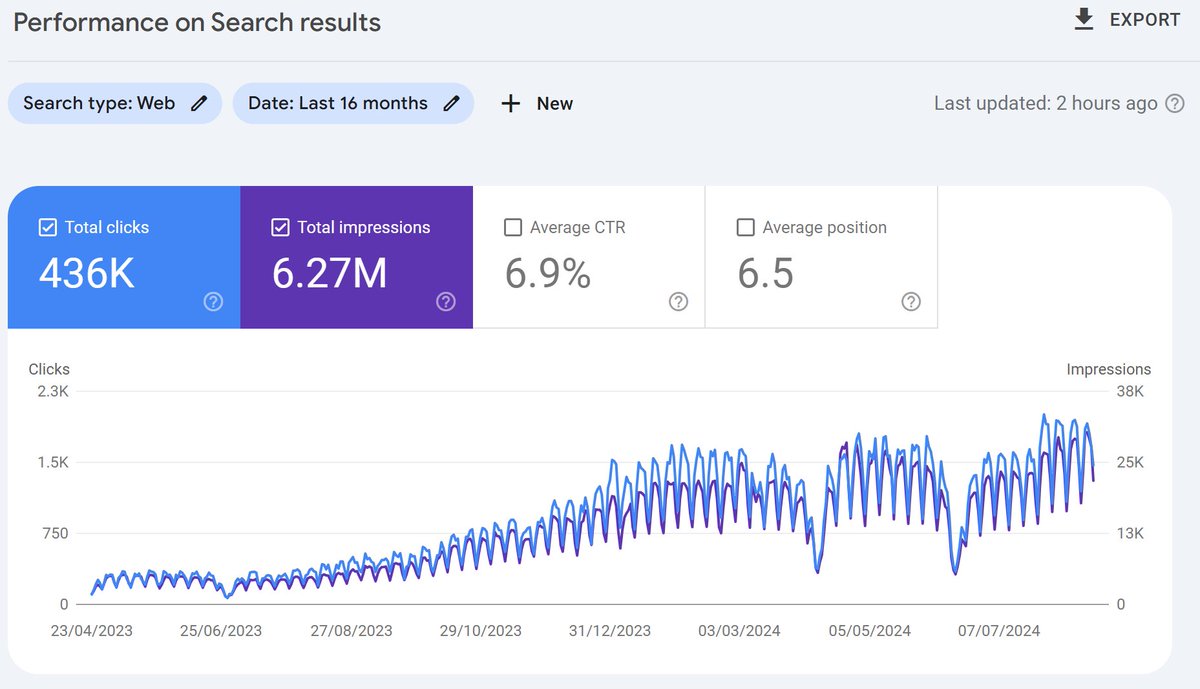Click the 13K impressions axis value

(x=1130, y=533)
